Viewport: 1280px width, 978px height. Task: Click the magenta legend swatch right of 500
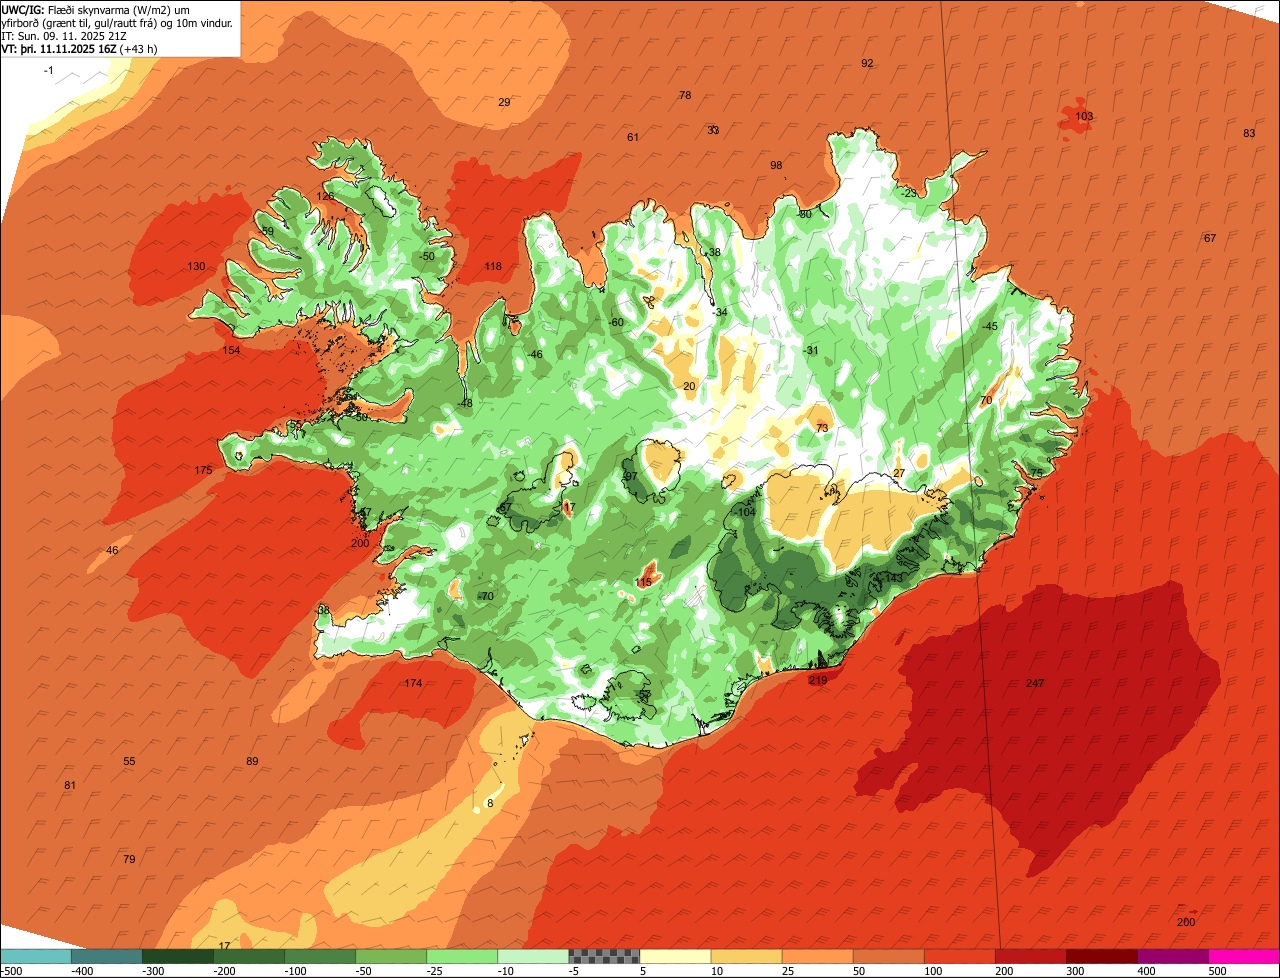pos(1244,956)
